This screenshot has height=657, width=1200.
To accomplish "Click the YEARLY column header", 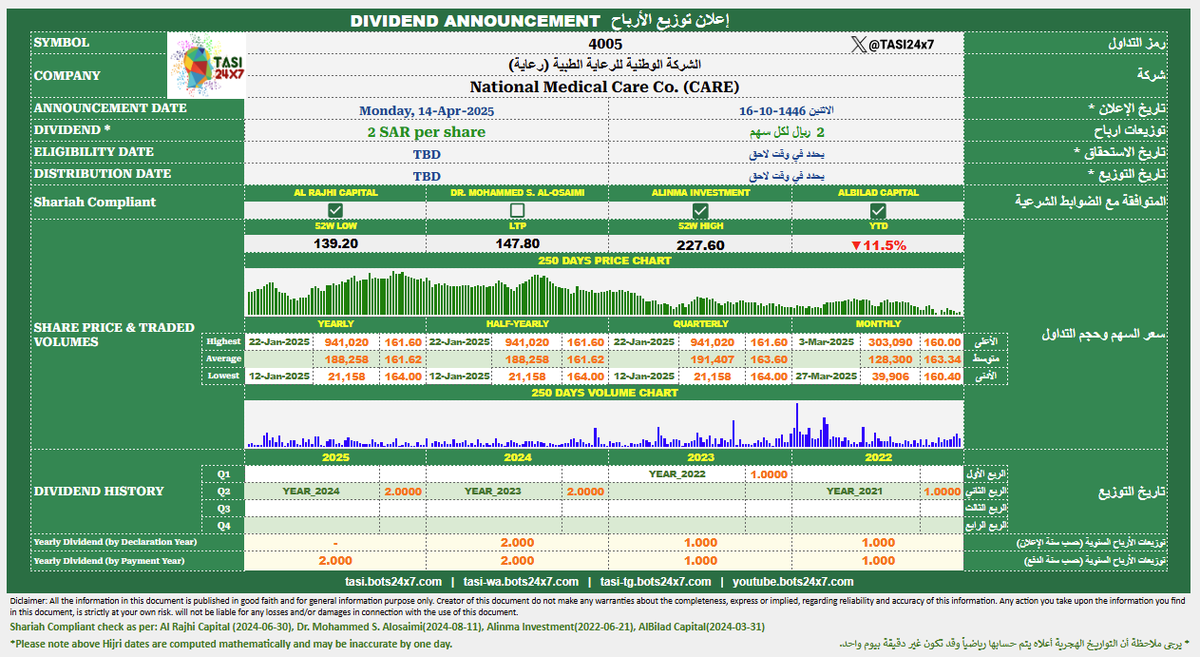I will click(335, 324).
